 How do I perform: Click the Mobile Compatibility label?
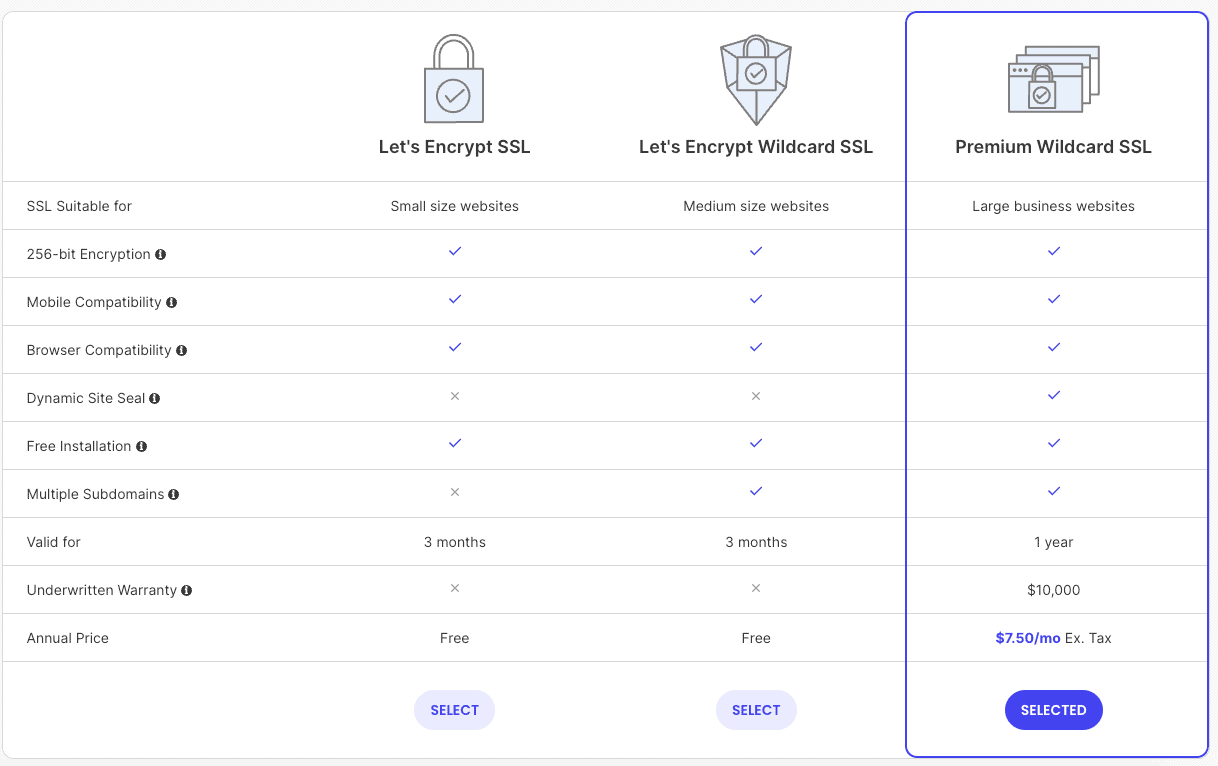pyautogui.click(x=94, y=302)
